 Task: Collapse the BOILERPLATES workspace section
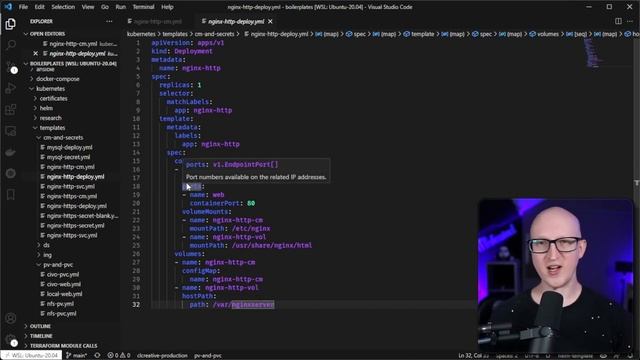pos(73,64)
